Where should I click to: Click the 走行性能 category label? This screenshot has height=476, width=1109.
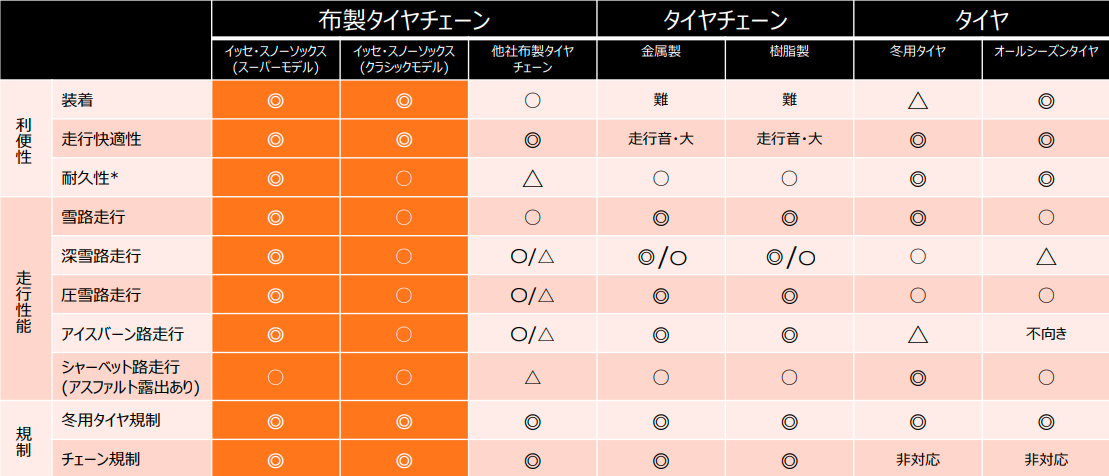24,296
